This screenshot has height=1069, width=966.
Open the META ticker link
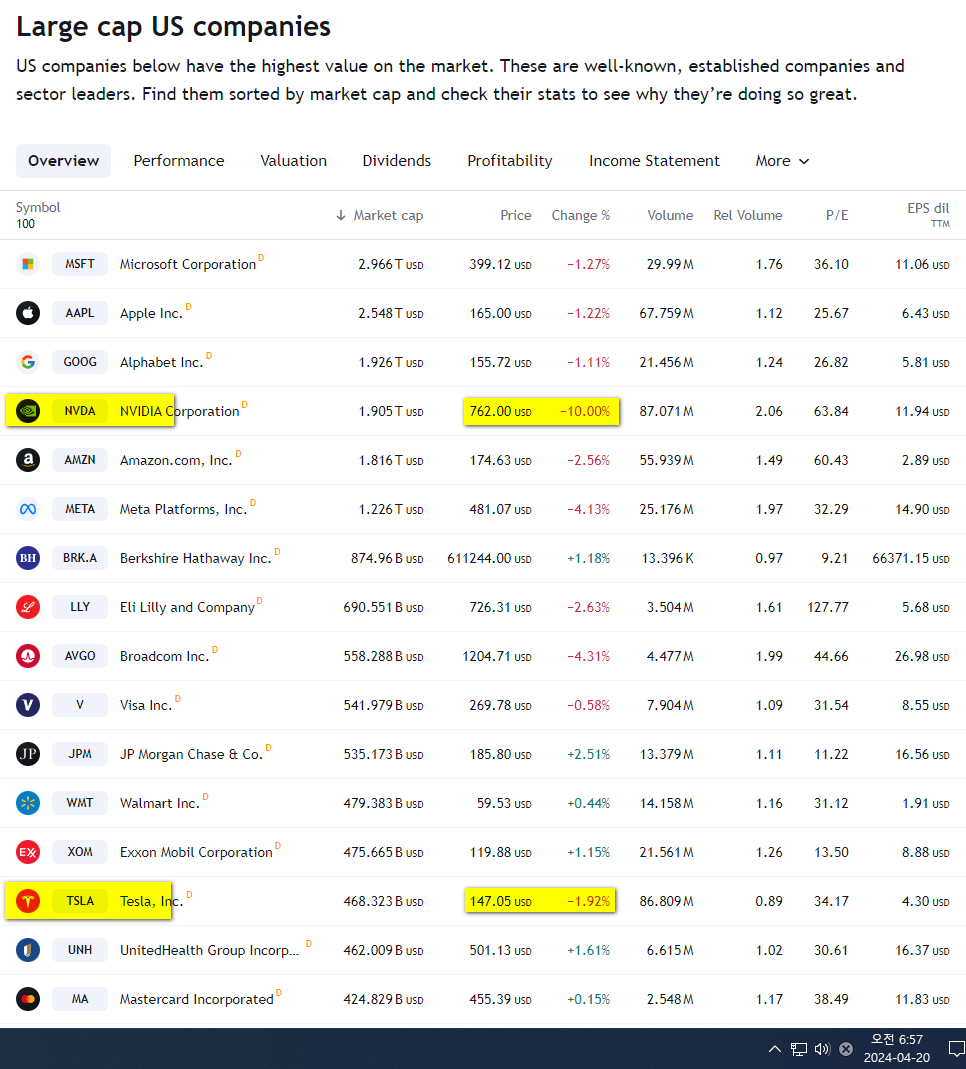point(80,509)
